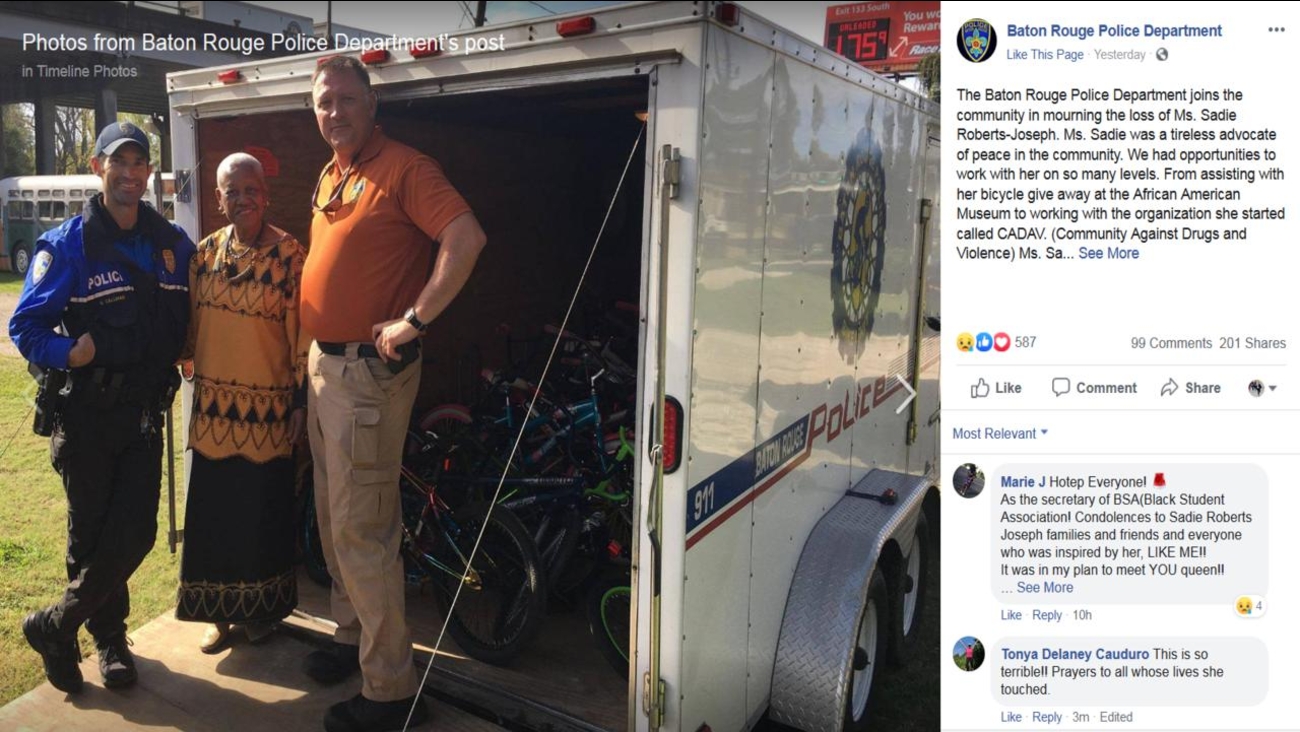Expand post text with See More

click(1108, 253)
